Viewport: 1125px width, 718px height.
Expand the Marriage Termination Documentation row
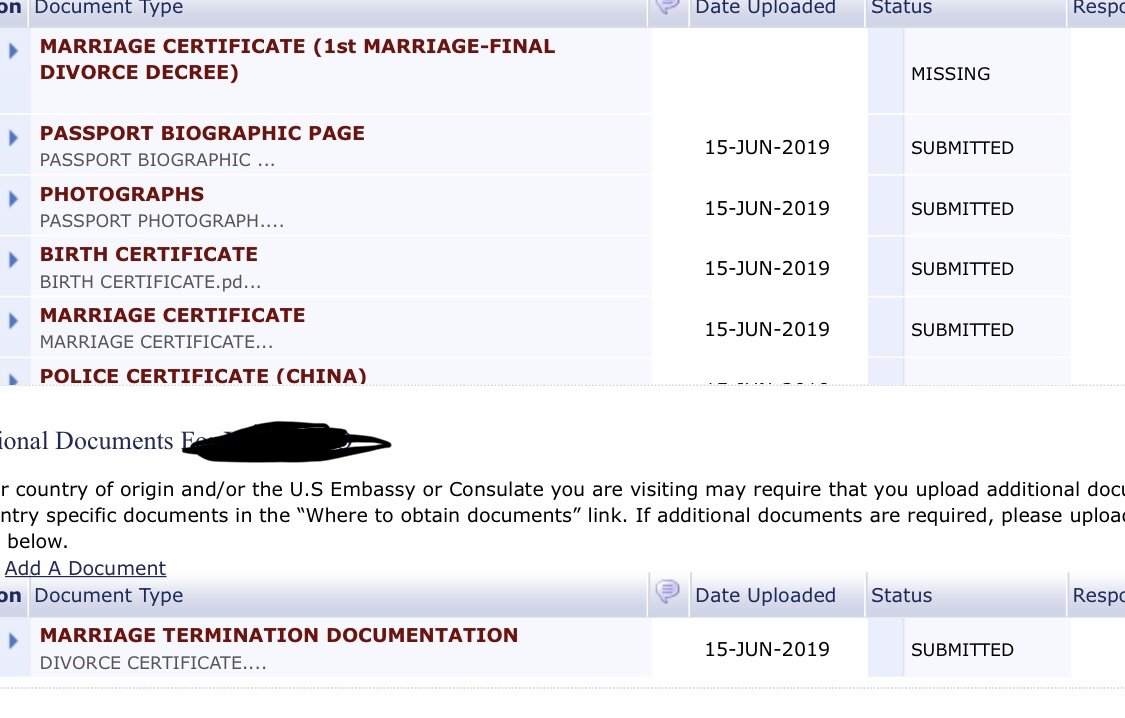pyautogui.click(x=13, y=641)
